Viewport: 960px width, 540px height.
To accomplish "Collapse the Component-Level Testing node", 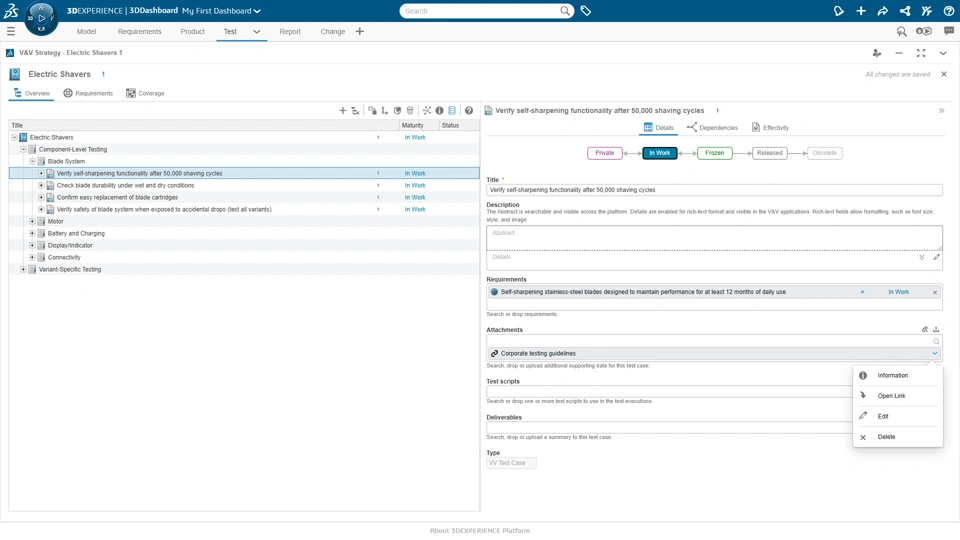I will (x=23, y=149).
